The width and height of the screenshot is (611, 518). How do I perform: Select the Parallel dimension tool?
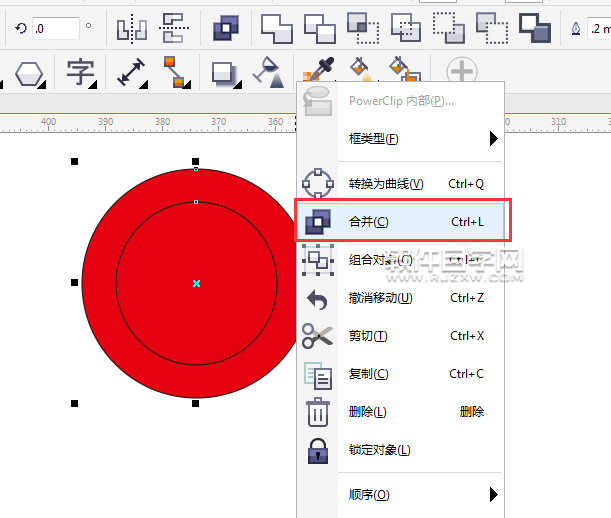point(131,72)
